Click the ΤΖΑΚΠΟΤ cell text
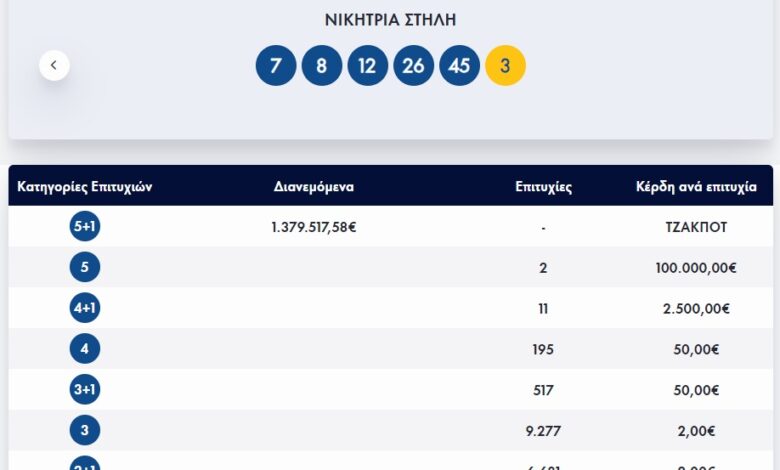The width and height of the screenshot is (780, 470). tap(696, 227)
